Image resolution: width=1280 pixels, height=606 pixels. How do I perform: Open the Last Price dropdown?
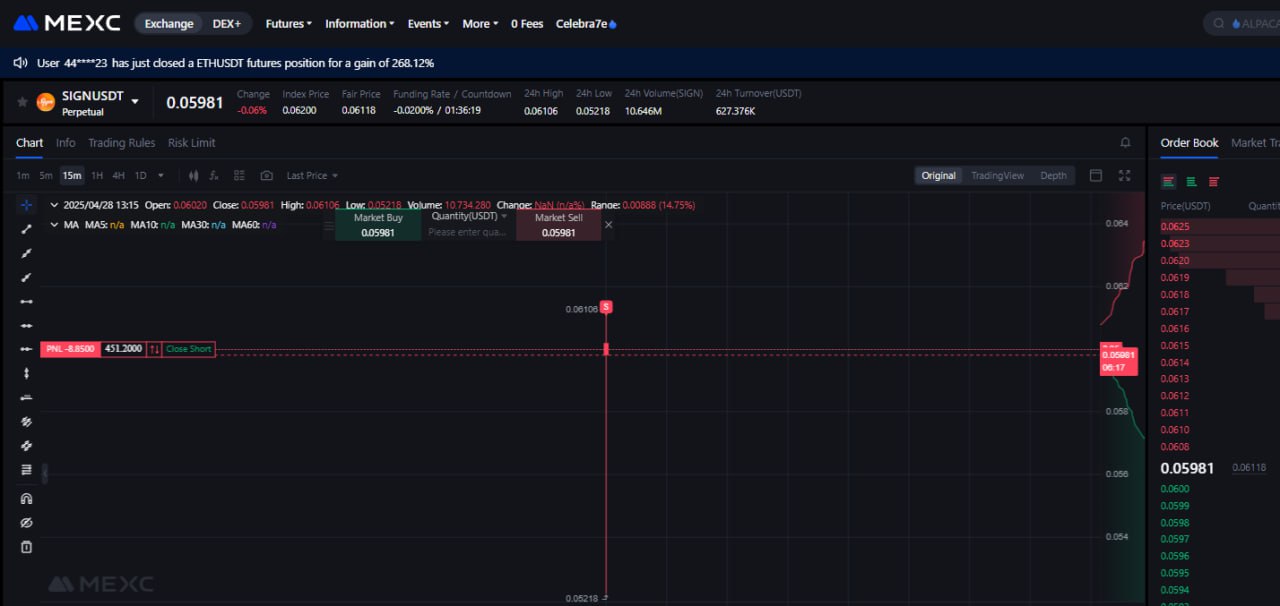pos(312,175)
